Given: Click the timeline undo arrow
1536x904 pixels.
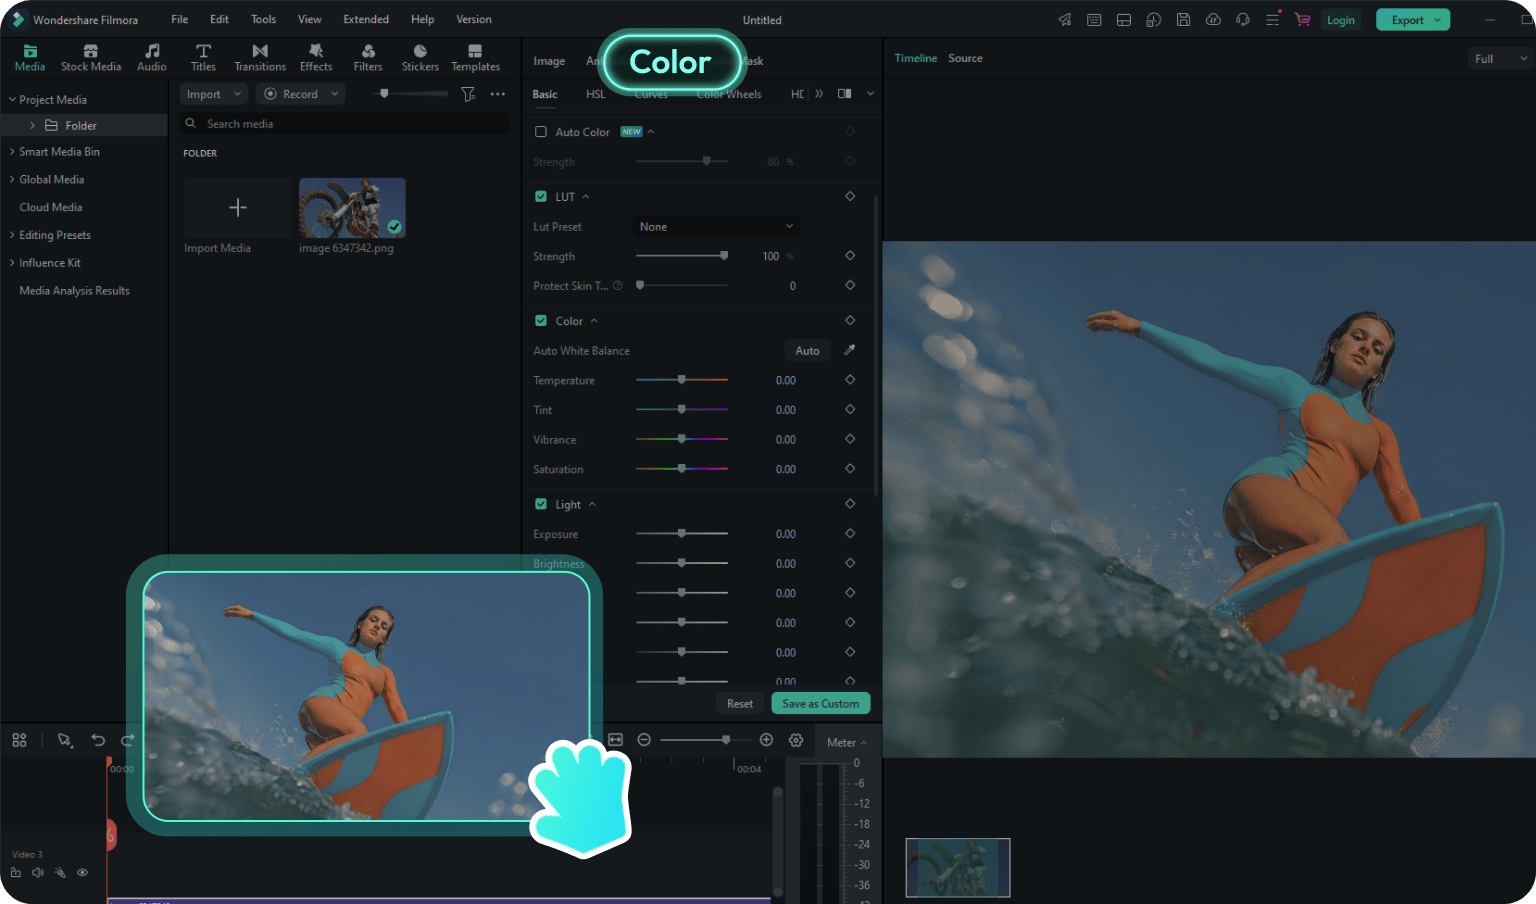Looking at the screenshot, I should coord(98,740).
